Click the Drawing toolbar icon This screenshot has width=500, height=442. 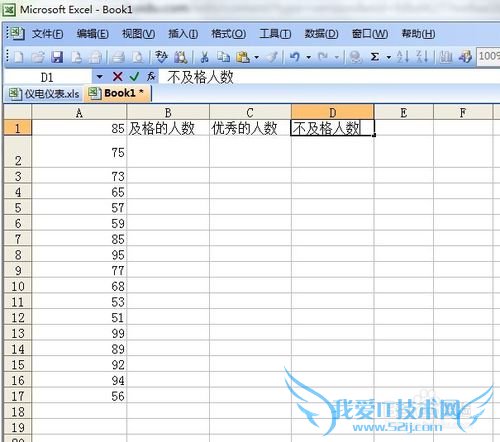(x=465, y=57)
